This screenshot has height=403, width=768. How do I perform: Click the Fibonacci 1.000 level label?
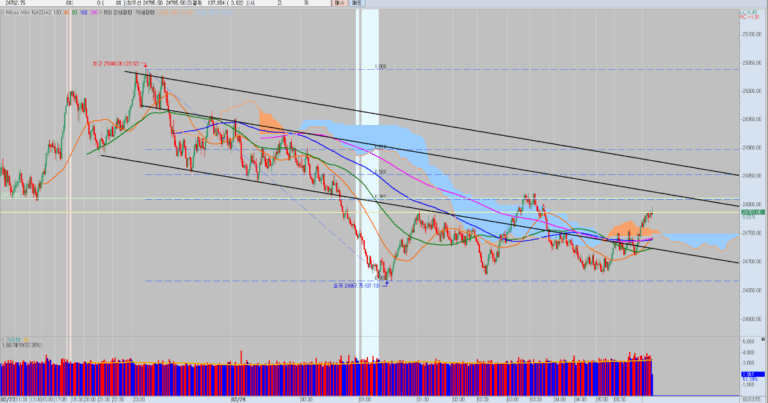pyautogui.click(x=380, y=67)
